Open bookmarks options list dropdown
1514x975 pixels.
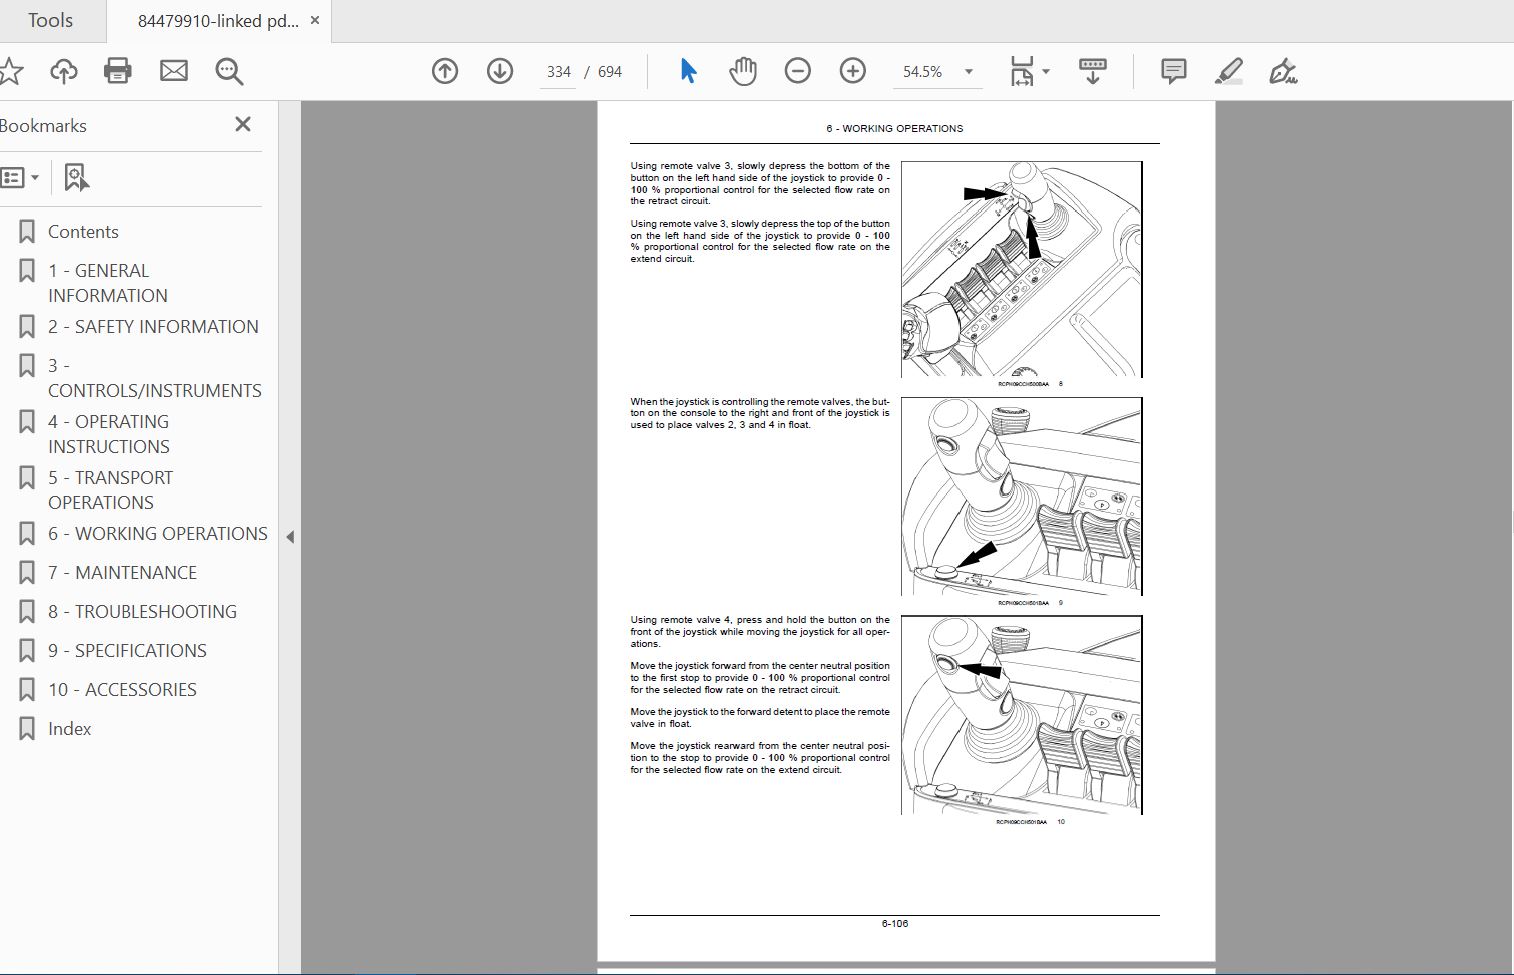[20, 178]
